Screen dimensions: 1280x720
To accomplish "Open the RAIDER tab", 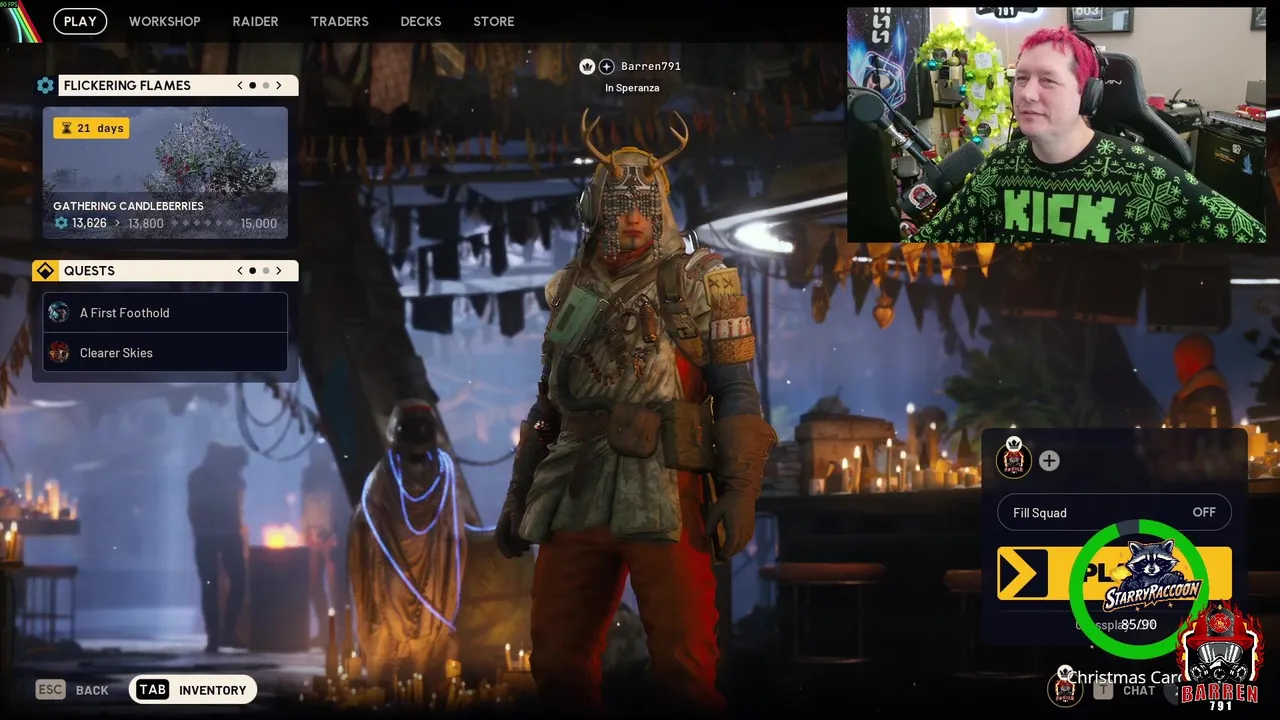I will [x=255, y=21].
